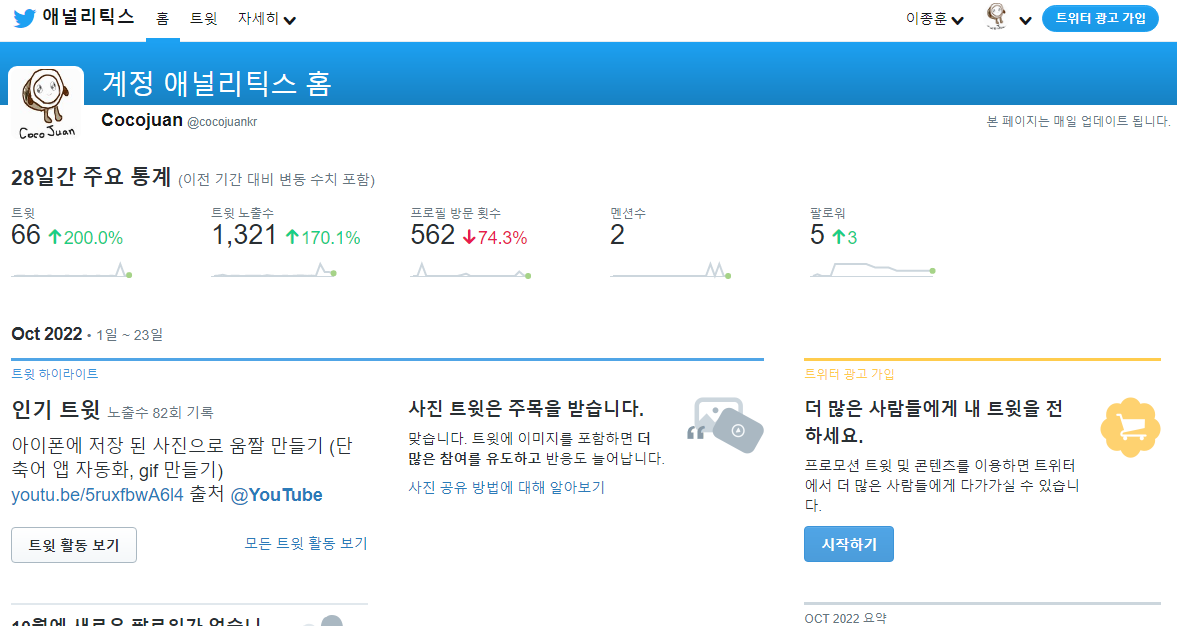This screenshot has height=626, width=1177.
Task: Click the 트윗 노출수 sparkline chart
Action: coord(274,269)
